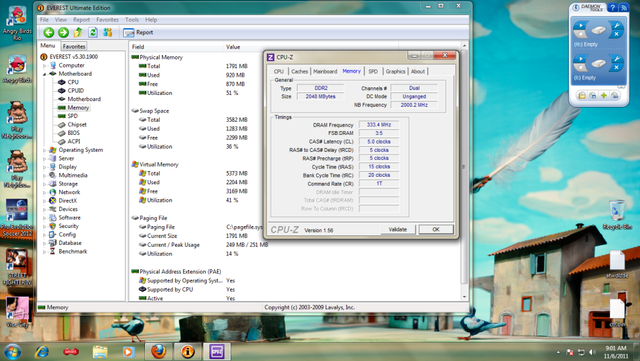Select the Menu tab in sidebar
Image resolution: width=640 pixels, height=361 pixels.
(48, 46)
